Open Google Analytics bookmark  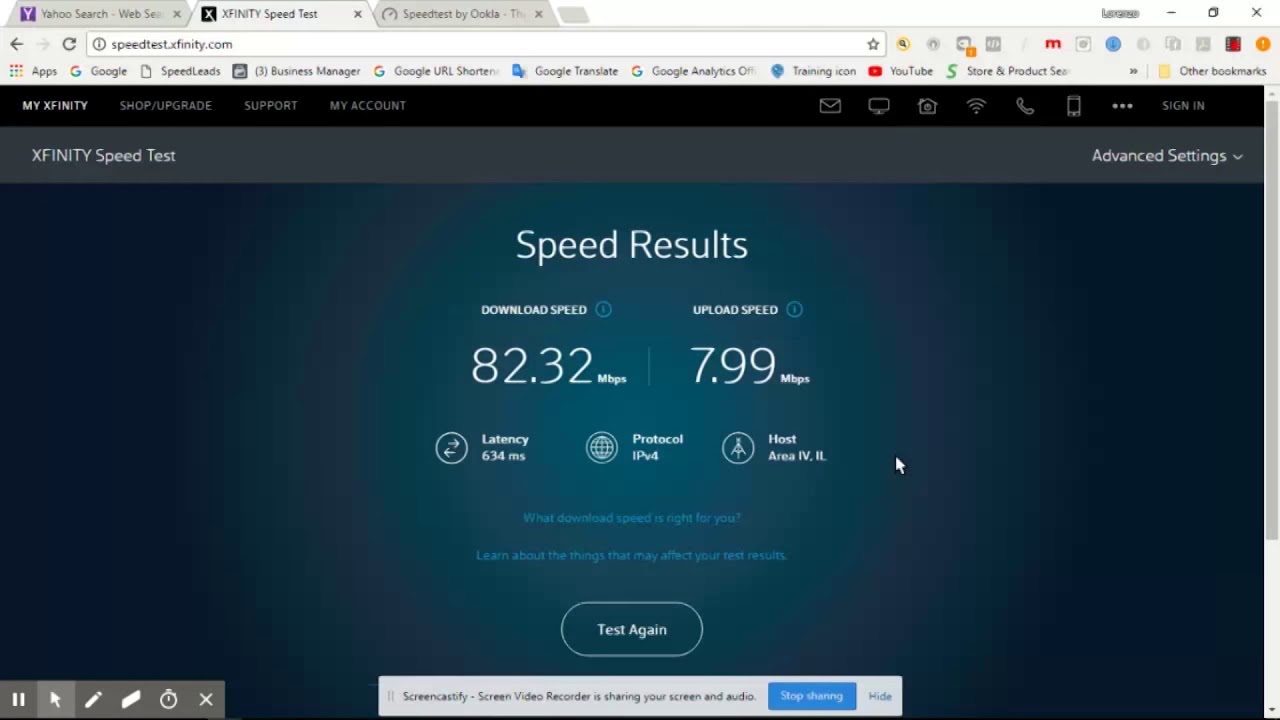click(x=692, y=71)
